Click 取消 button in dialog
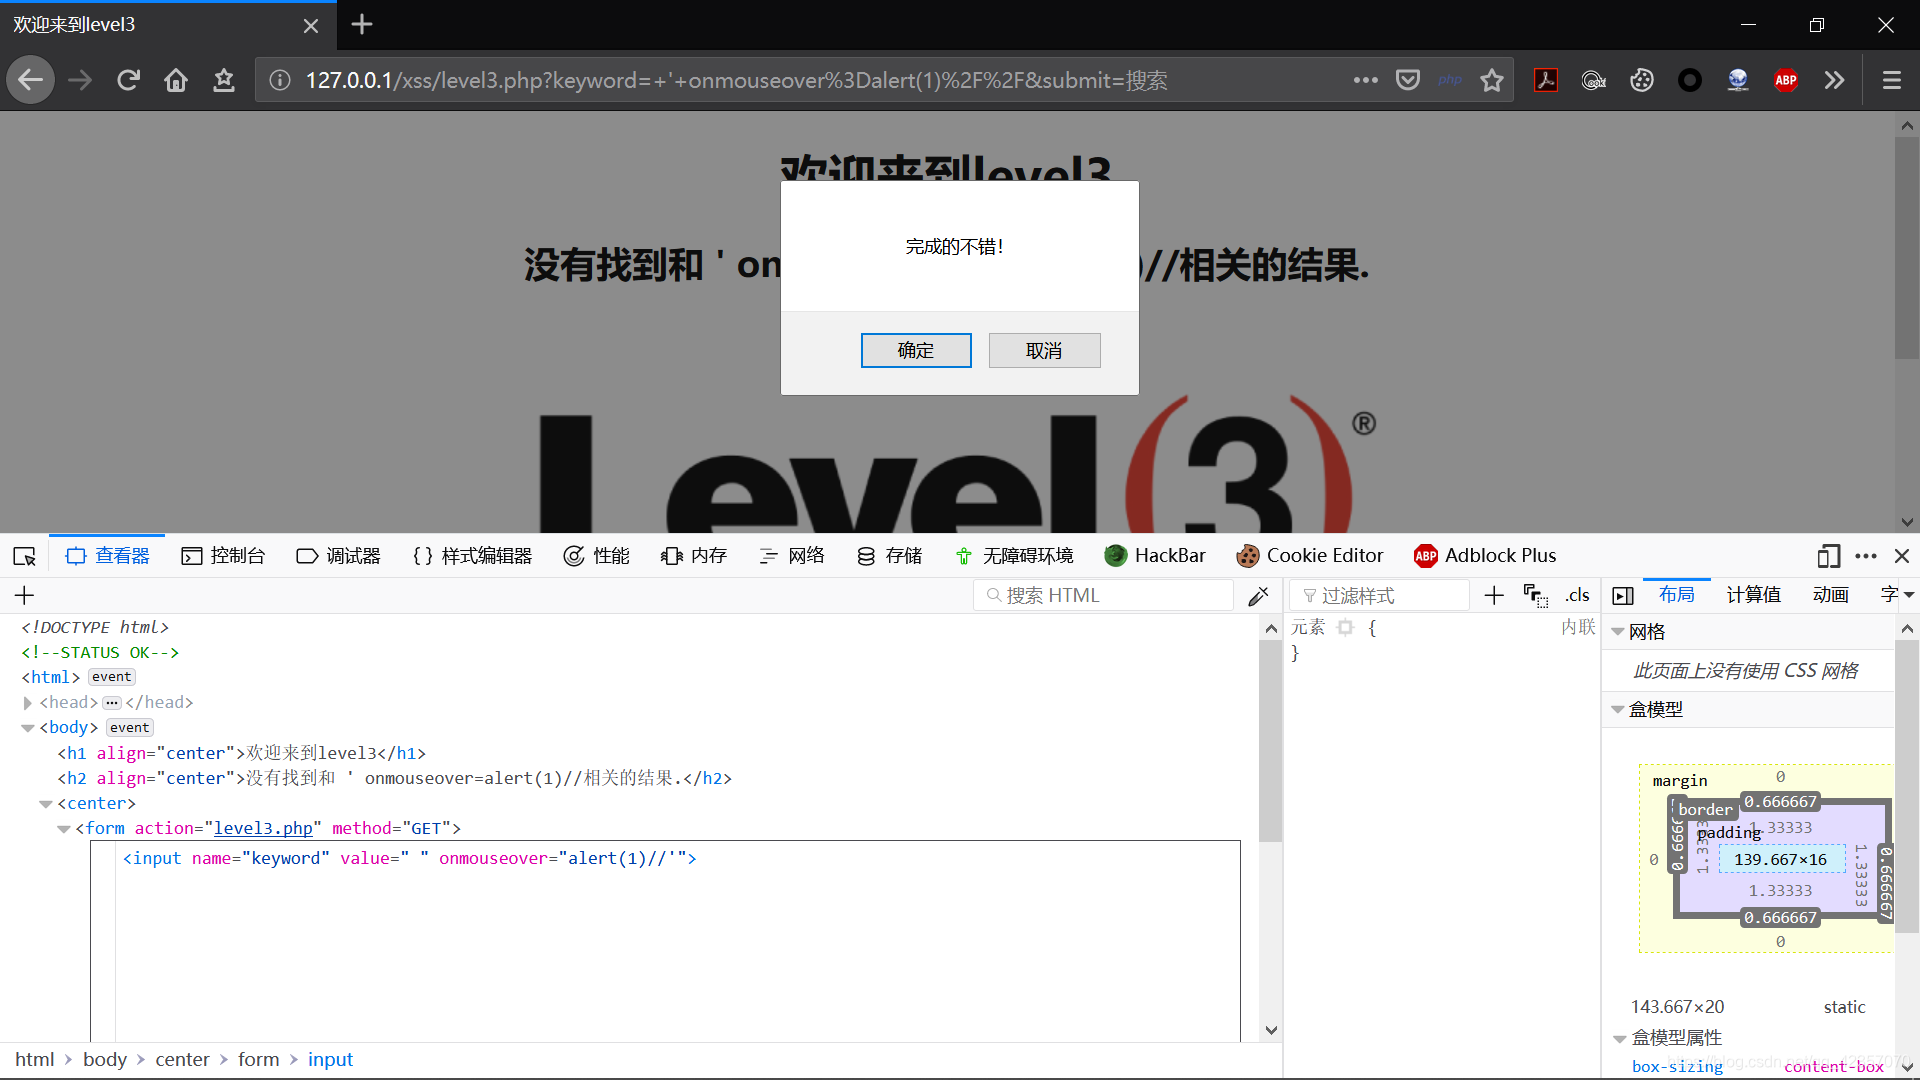The height and width of the screenshot is (1080, 1920). [x=1043, y=349]
